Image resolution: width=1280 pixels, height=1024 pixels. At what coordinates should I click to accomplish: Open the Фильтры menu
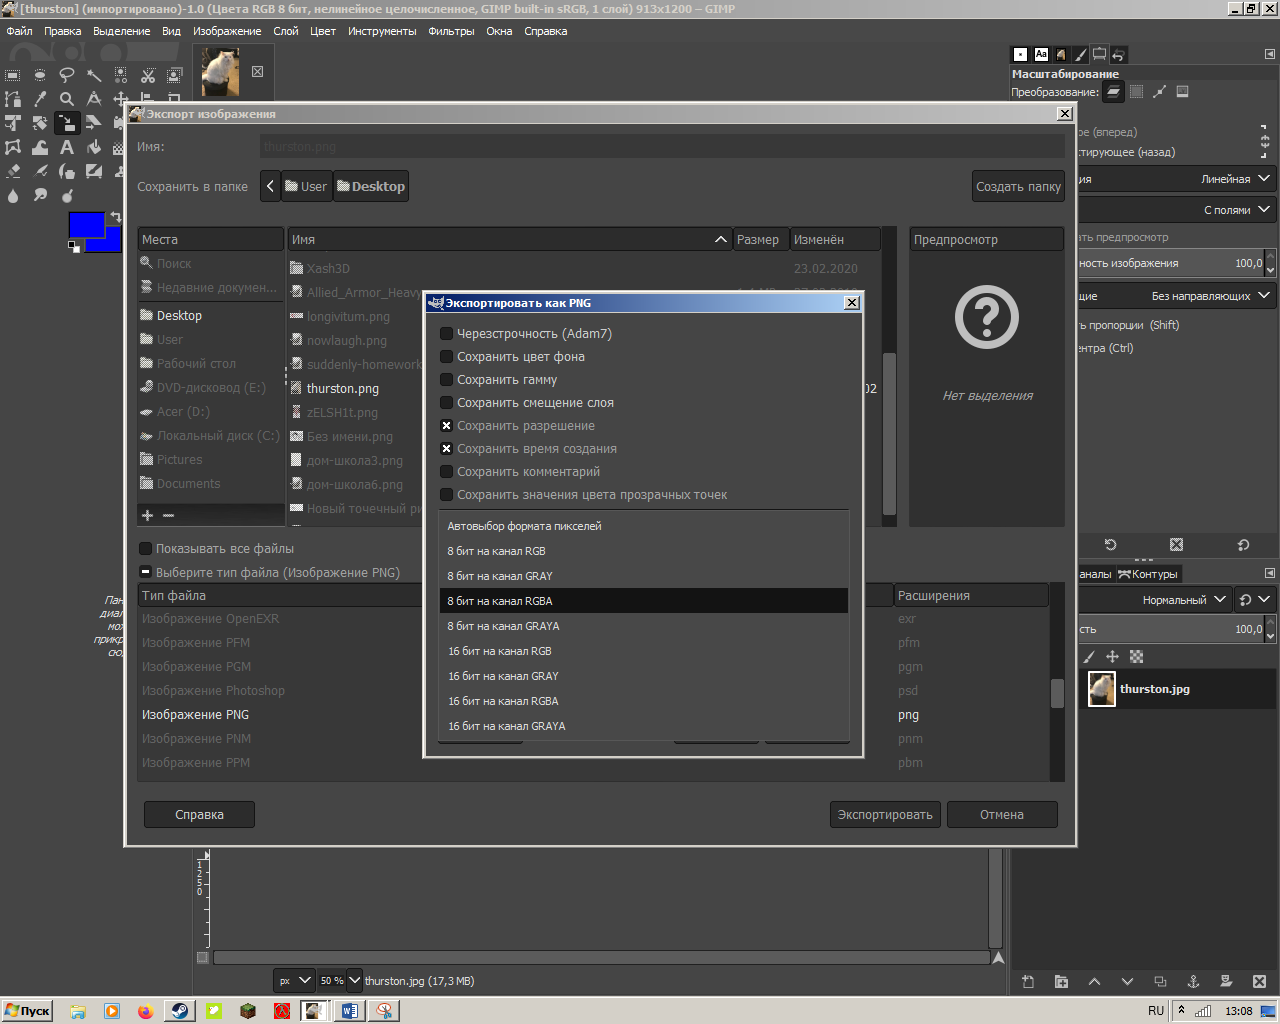point(451,31)
